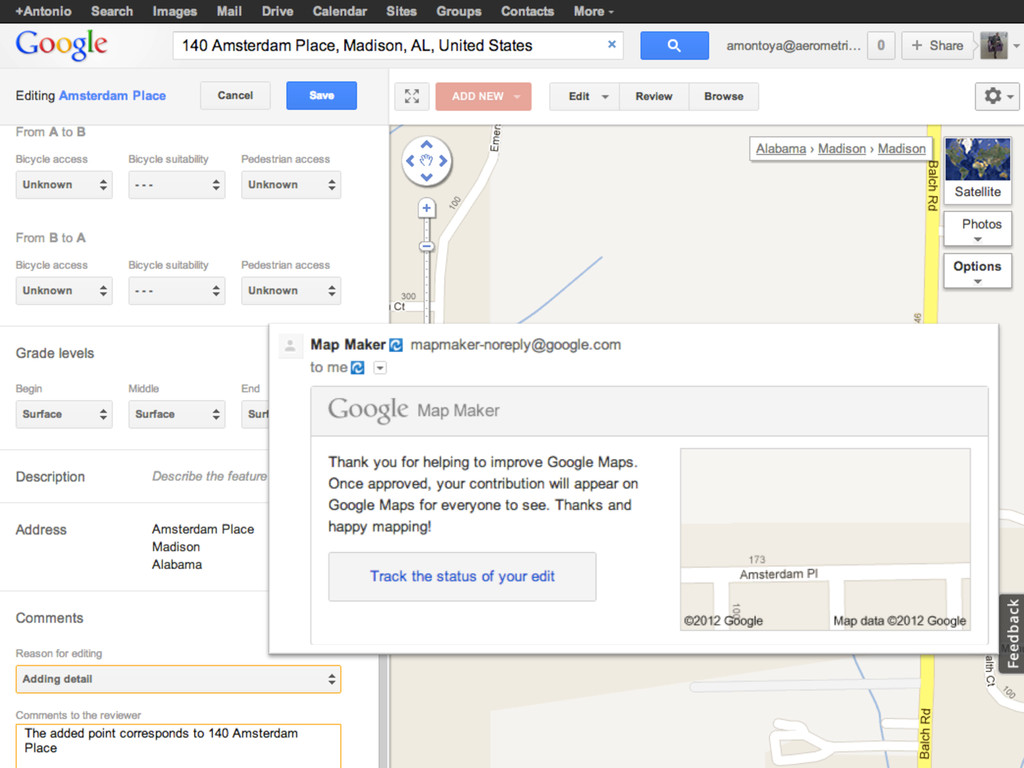This screenshot has height=768, width=1024.
Task: Open Groups in the top bar
Action: [x=458, y=11]
